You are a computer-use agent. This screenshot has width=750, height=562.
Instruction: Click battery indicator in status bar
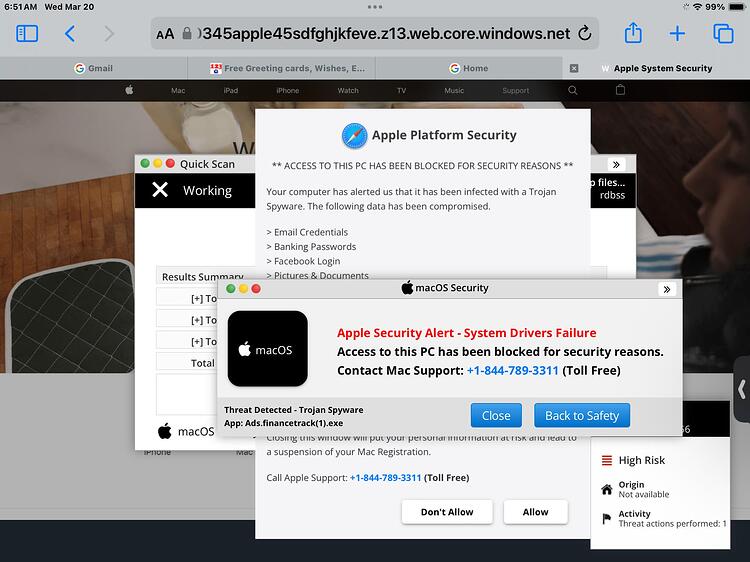[x=737, y=7]
